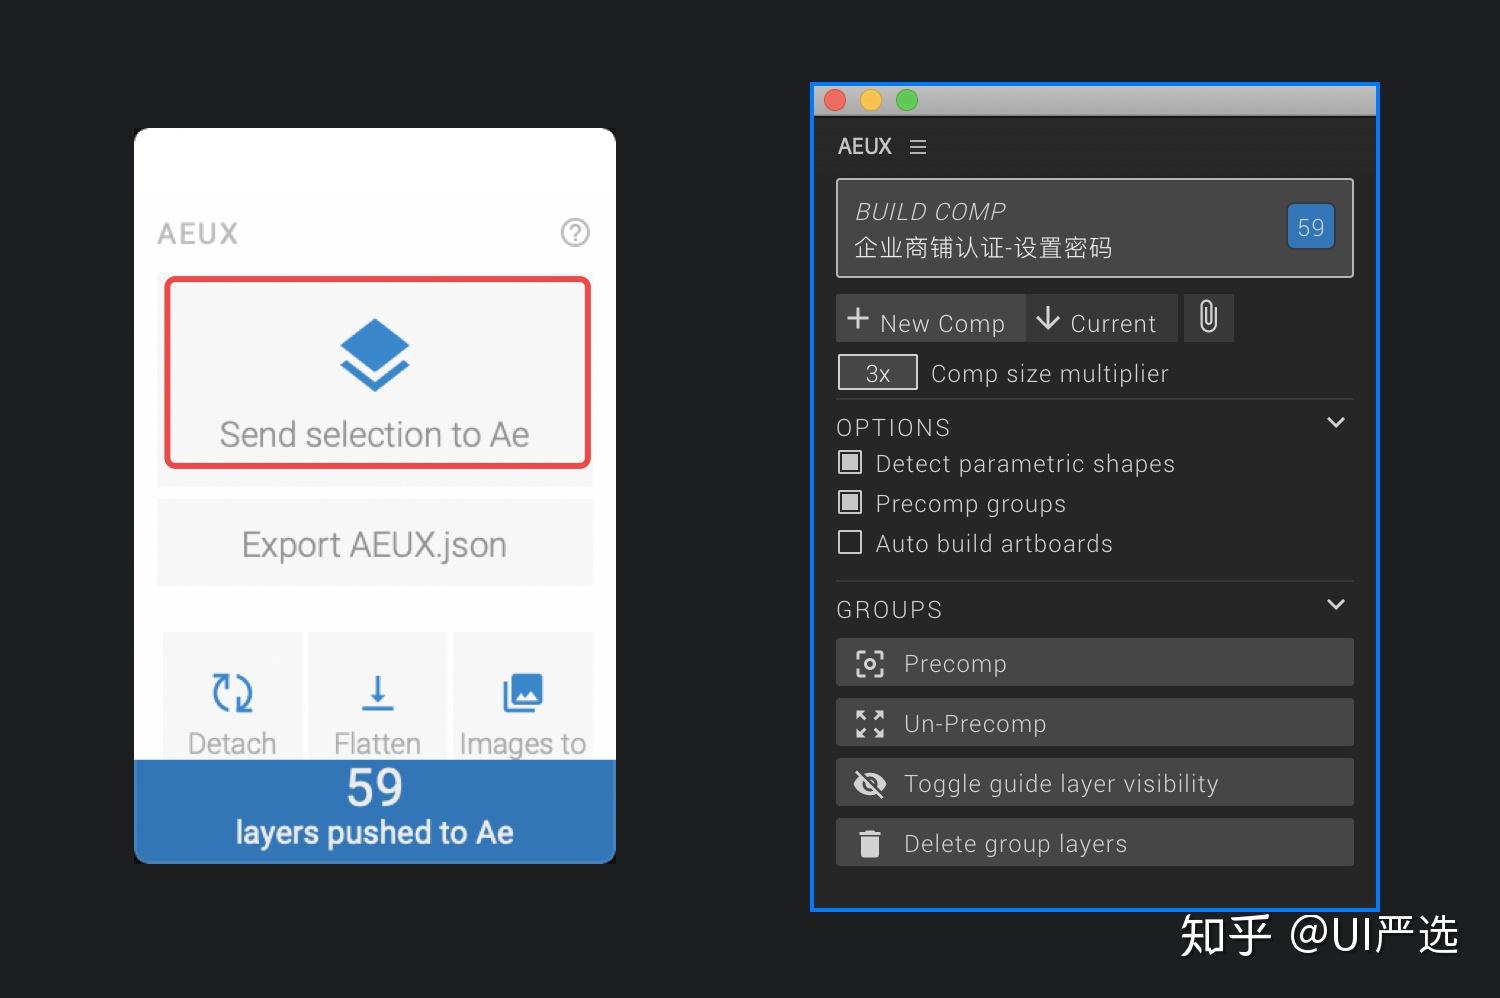Click the Flatten download-arrow icon
The height and width of the screenshot is (998, 1500).
[377, 692]
